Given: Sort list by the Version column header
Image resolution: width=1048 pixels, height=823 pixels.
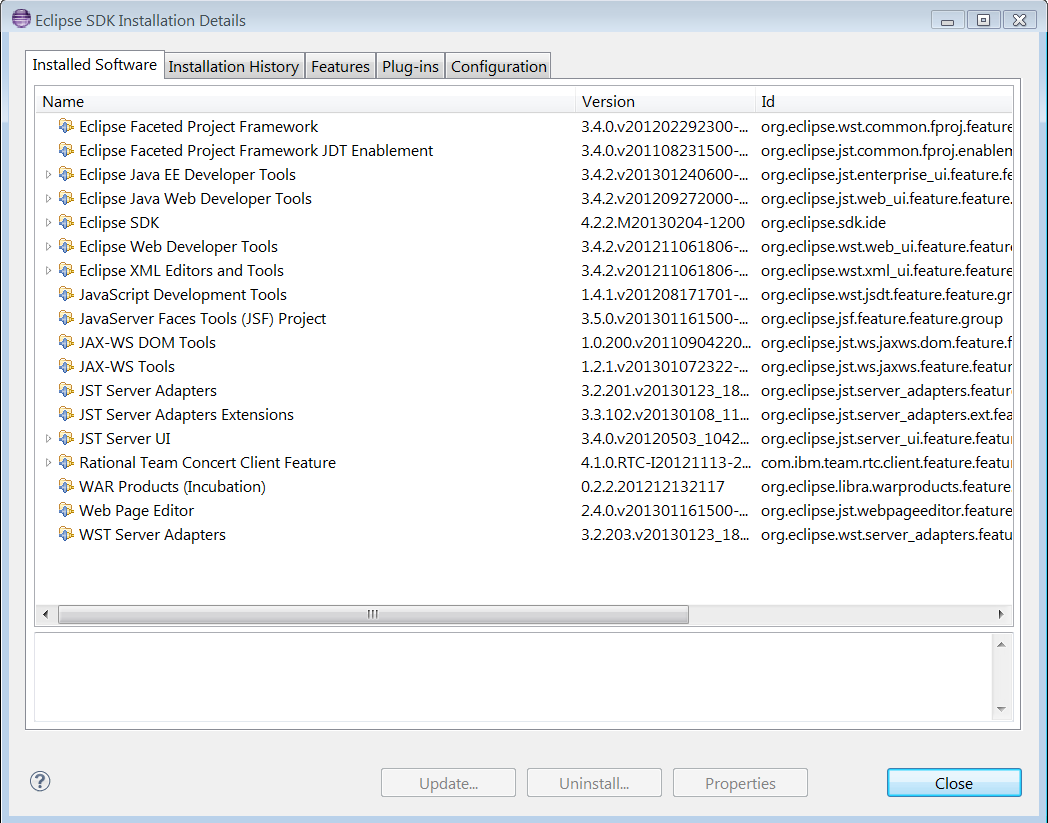Looking at the screenshot, I should coord(665,102).
